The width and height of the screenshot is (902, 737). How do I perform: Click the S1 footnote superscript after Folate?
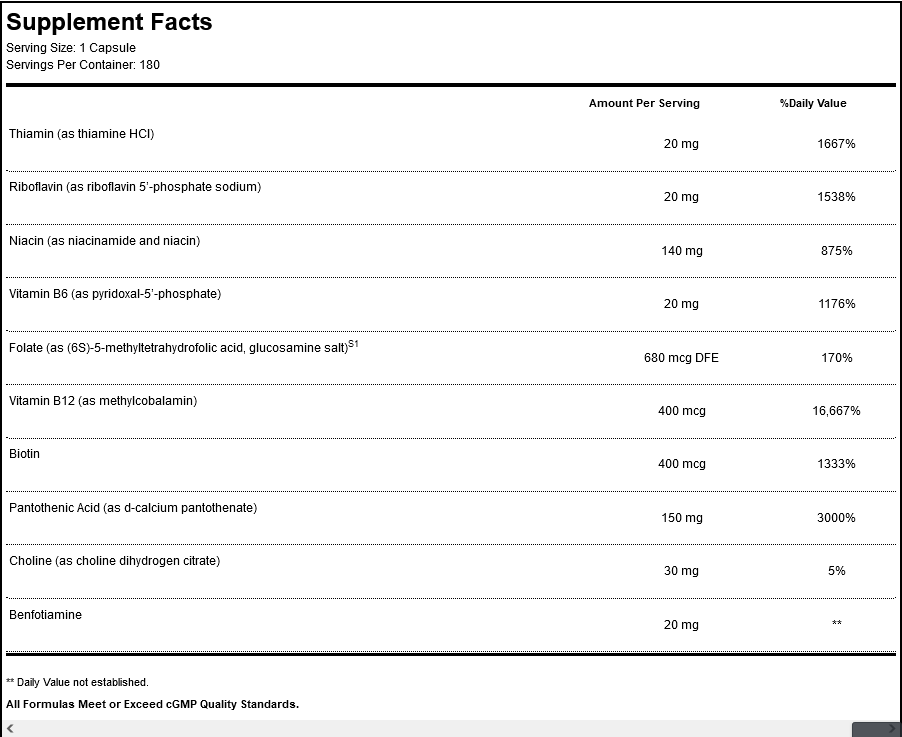click(x=353, y=344)
